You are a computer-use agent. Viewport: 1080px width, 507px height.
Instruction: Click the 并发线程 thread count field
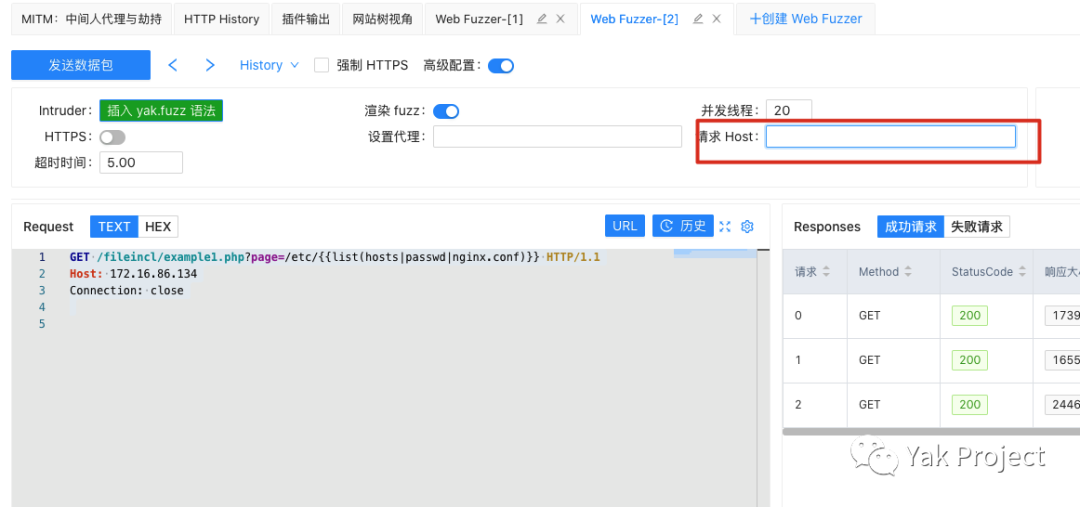(x=789, y=111)
